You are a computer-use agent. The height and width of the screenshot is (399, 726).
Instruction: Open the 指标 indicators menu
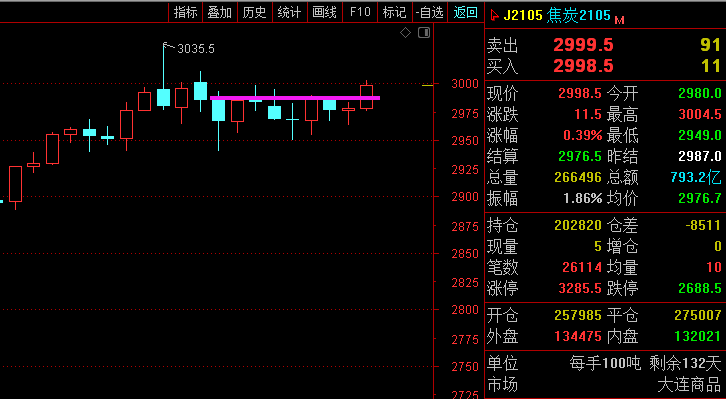tap(186, 12)
